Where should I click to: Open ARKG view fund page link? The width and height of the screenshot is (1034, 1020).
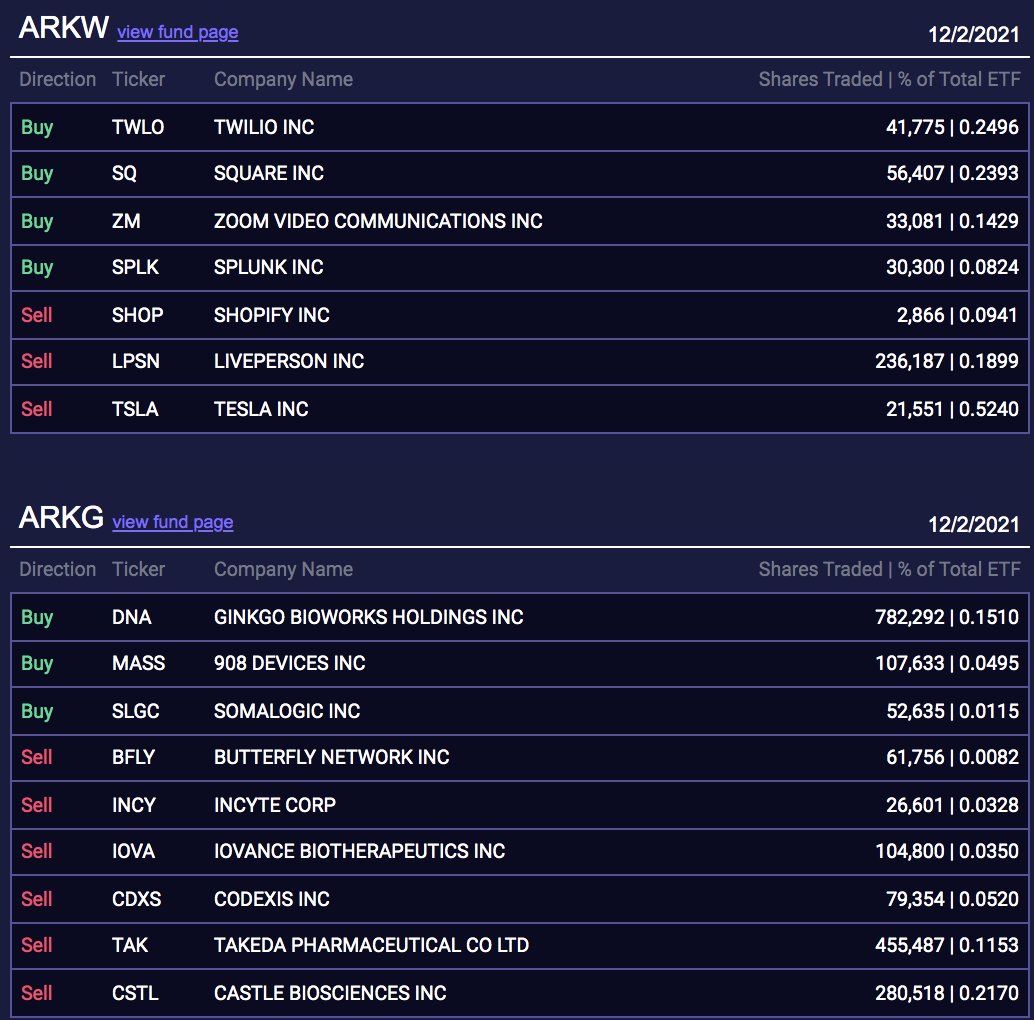click(173, 522)
